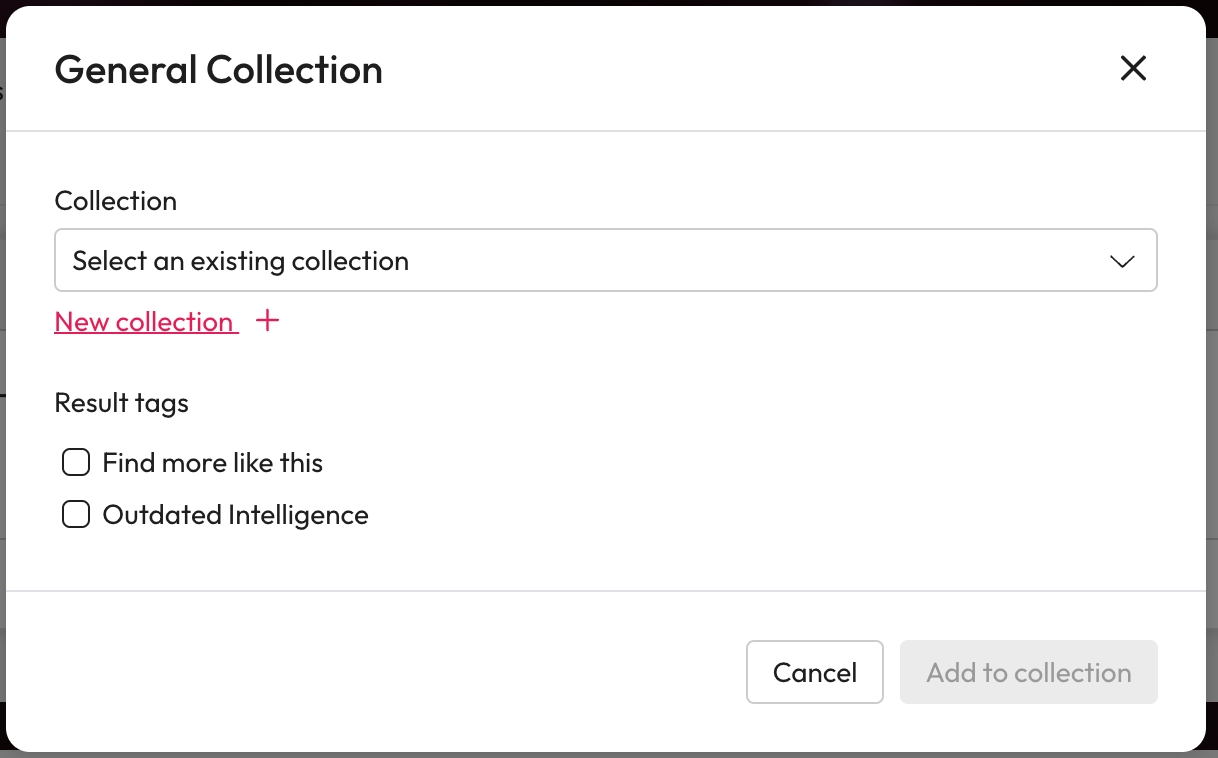Click the Collection field label
Screen dimensions: 1218x758
[x=115, y=201]
